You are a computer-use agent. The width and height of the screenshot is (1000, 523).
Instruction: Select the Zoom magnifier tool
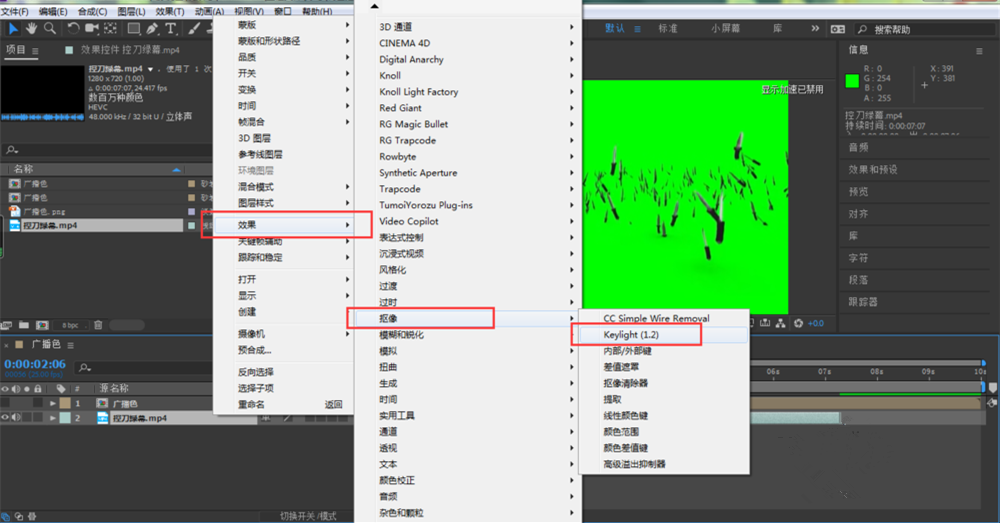[49, 28]
